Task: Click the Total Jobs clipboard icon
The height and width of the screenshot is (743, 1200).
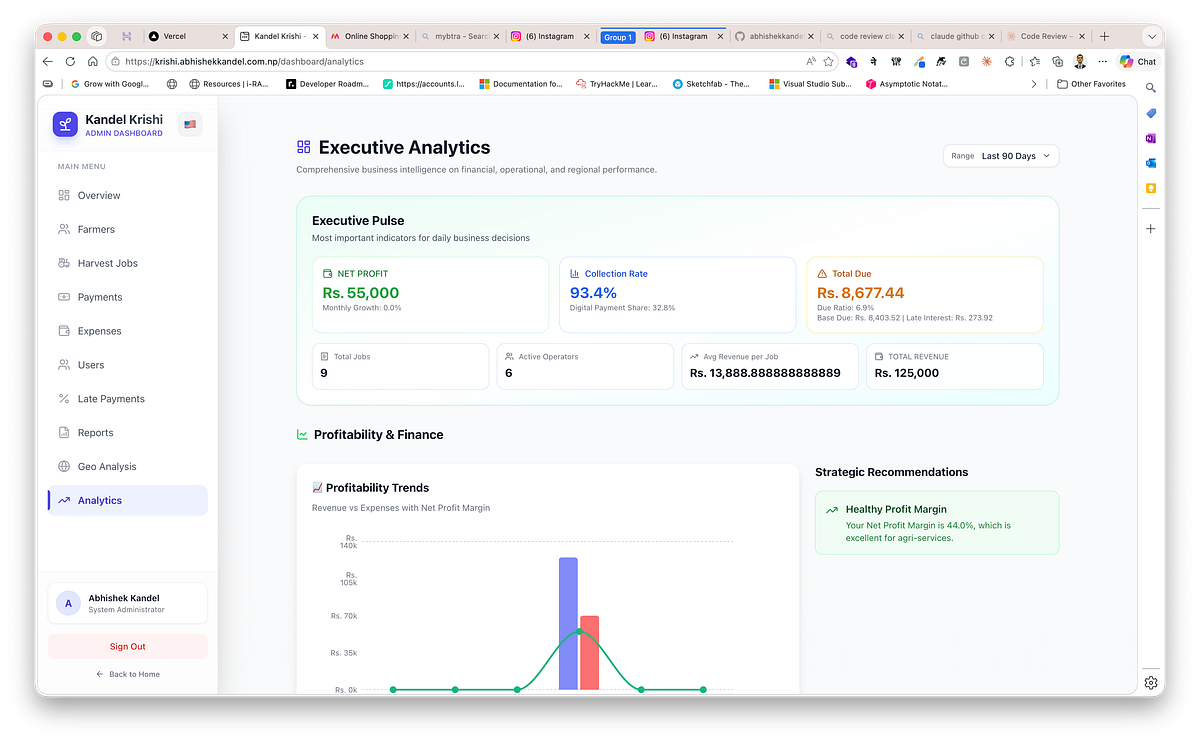Action: pyautogui.click(x=324, y=356)
